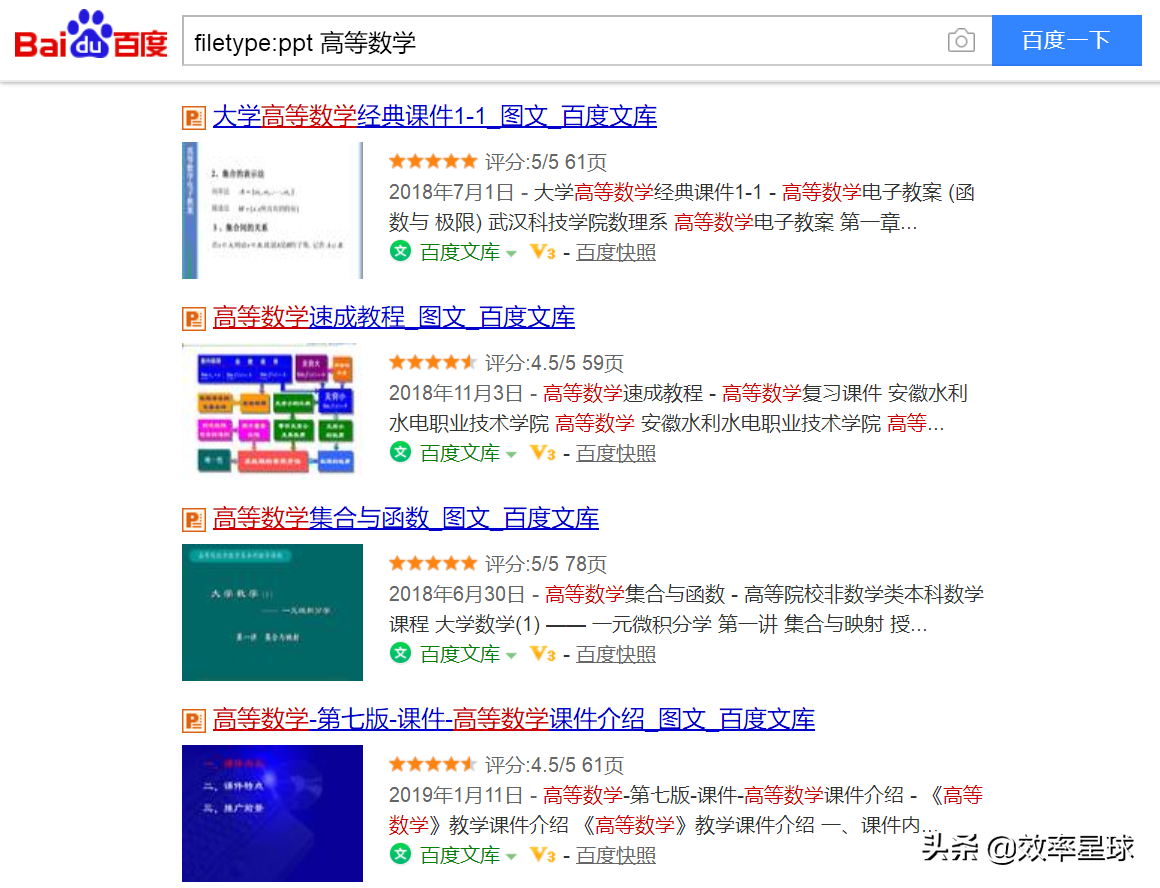This screenshot has height=888, width=1160.
Task: Click the Baidu logo
Action: pos(91,35)
